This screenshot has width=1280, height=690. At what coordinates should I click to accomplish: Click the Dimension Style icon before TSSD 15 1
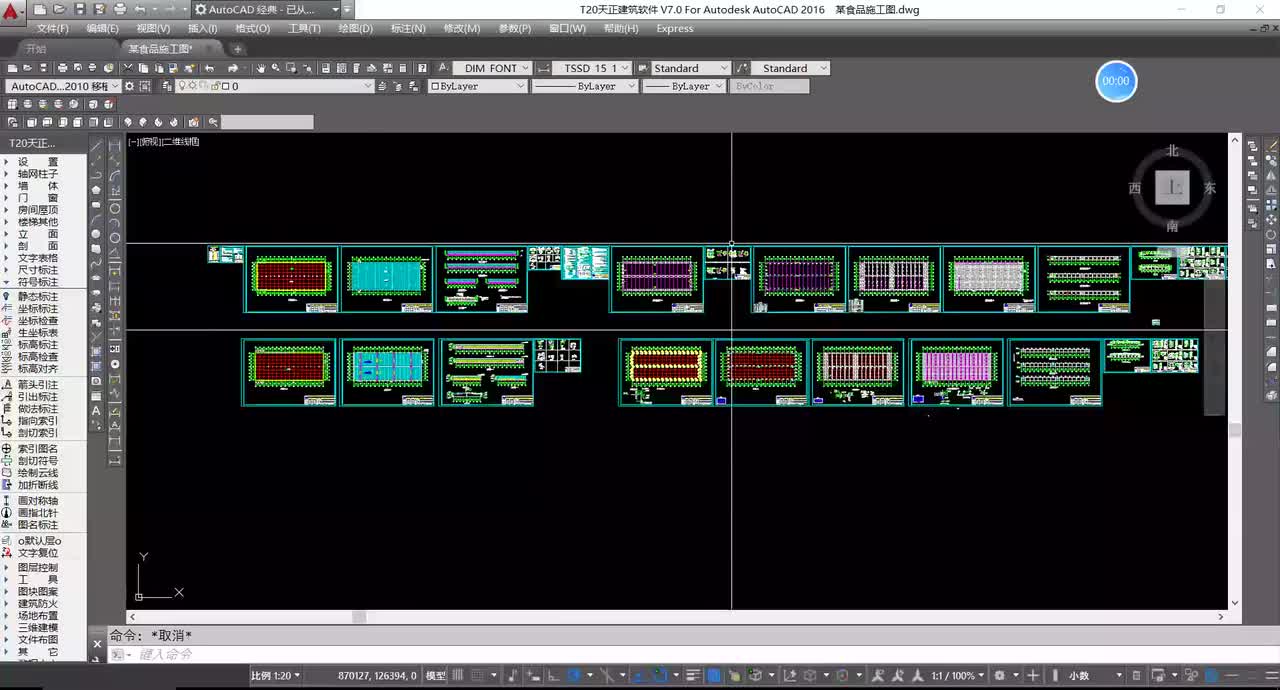(543, 68)
